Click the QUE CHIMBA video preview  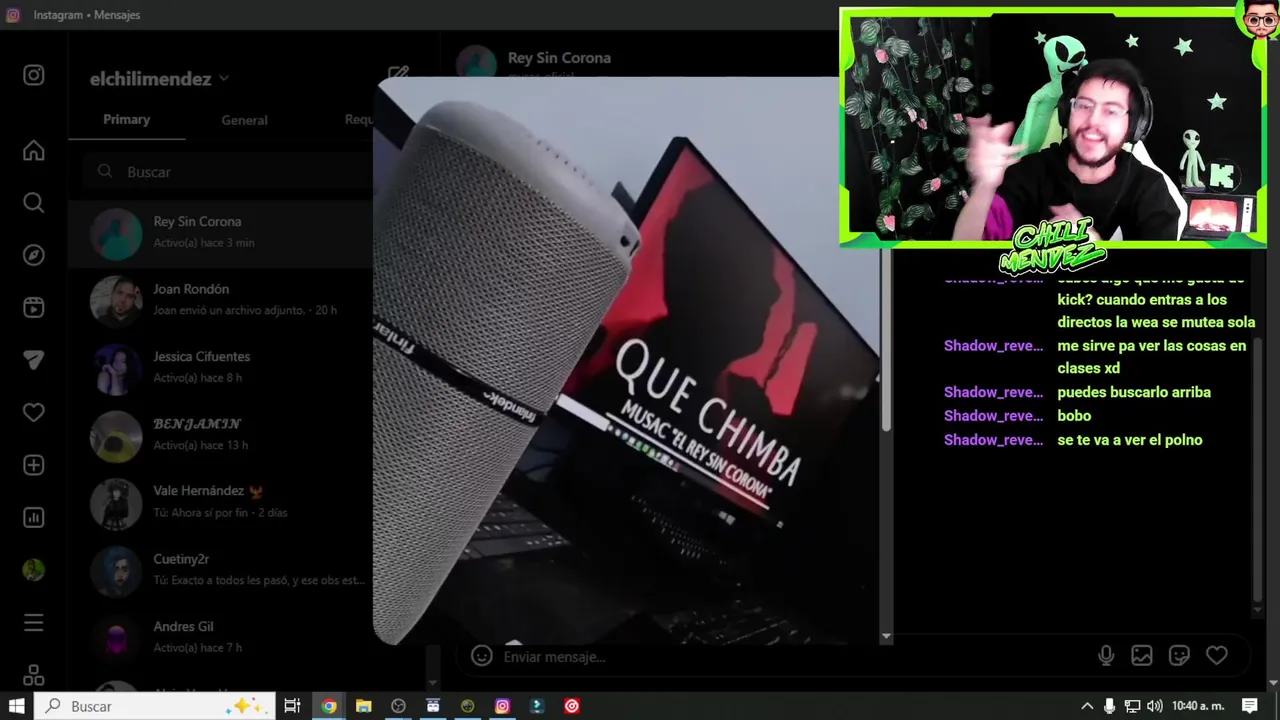[625, 360]
